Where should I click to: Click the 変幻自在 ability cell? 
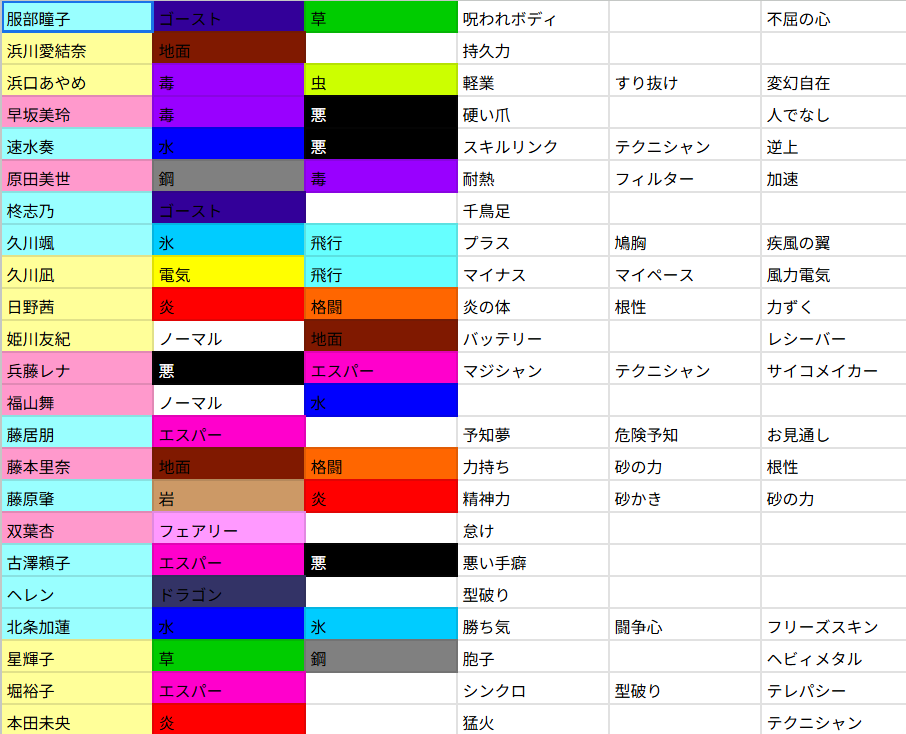833,82
